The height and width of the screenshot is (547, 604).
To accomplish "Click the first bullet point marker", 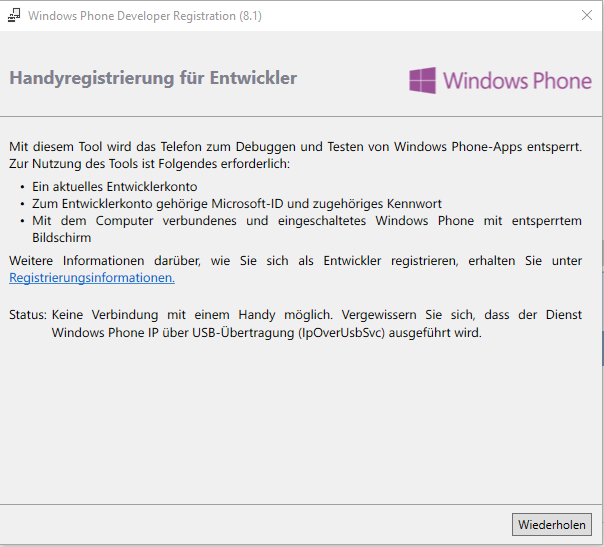I will pyautogui.click(x=22, y=187).
